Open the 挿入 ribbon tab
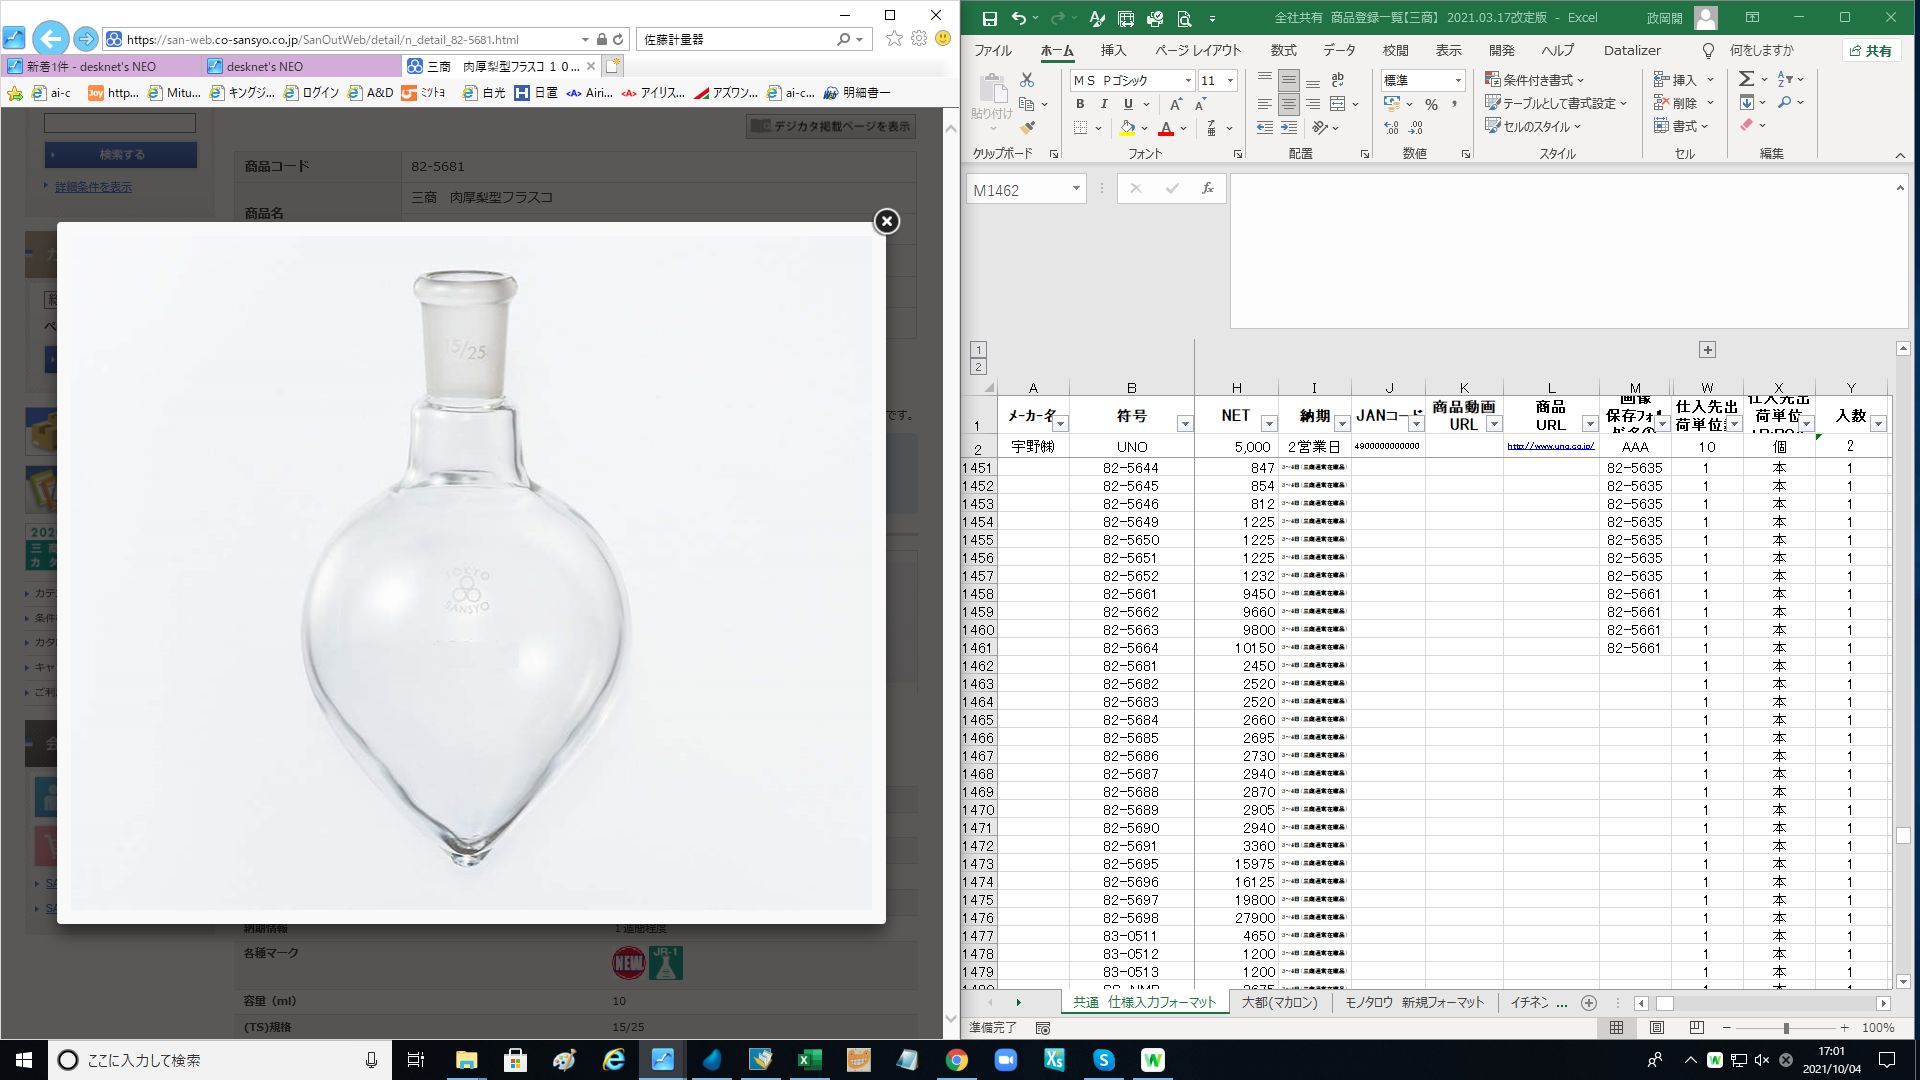Screen dimensions: 1920x1080 pyautogui.click(x=1113, y=50)
